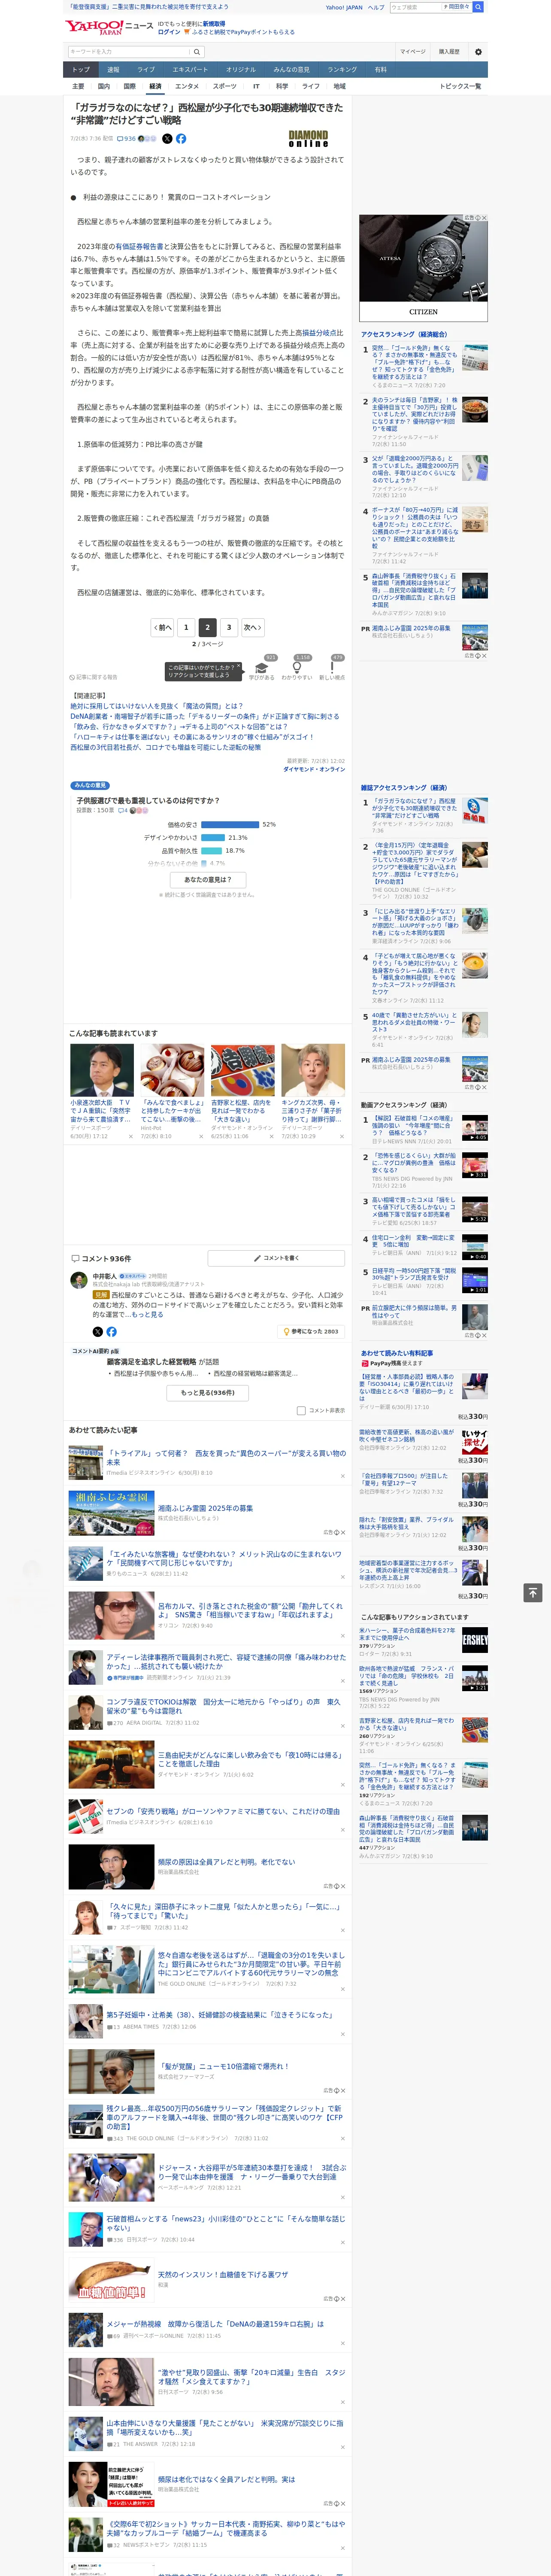This screenshot has width=551, height=2576.
Task: React with わかりやすい lightbulb icon
Action: (x=297, y=668)
